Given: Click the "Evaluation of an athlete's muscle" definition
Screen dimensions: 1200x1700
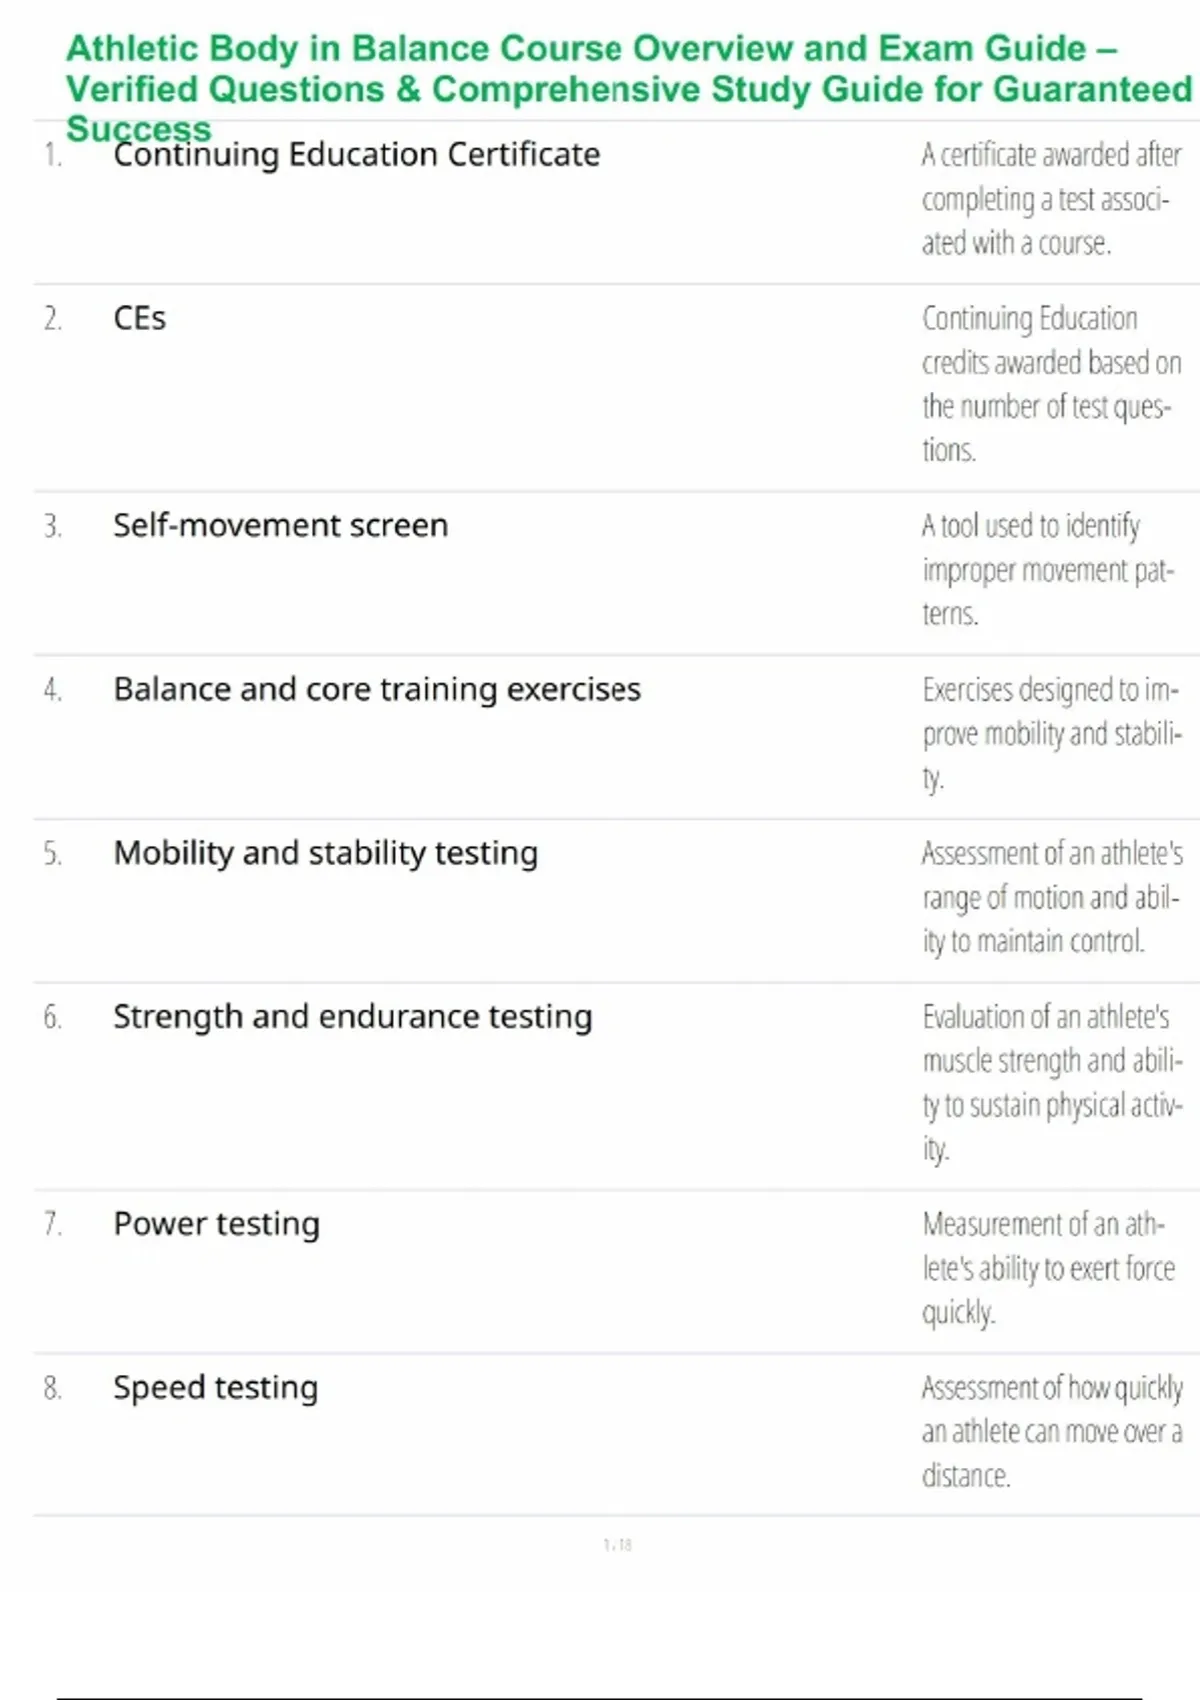Looking at the screenshot, I should click(1050, 1082).
